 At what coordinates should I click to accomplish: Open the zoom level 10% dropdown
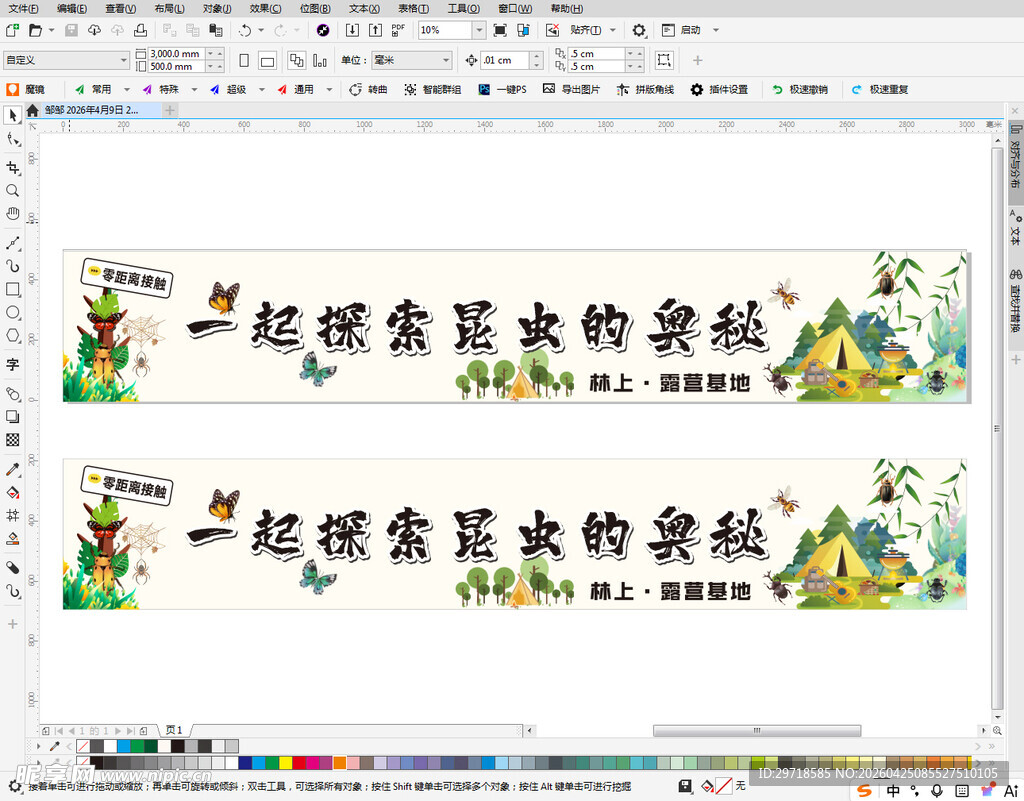point(479,30)
